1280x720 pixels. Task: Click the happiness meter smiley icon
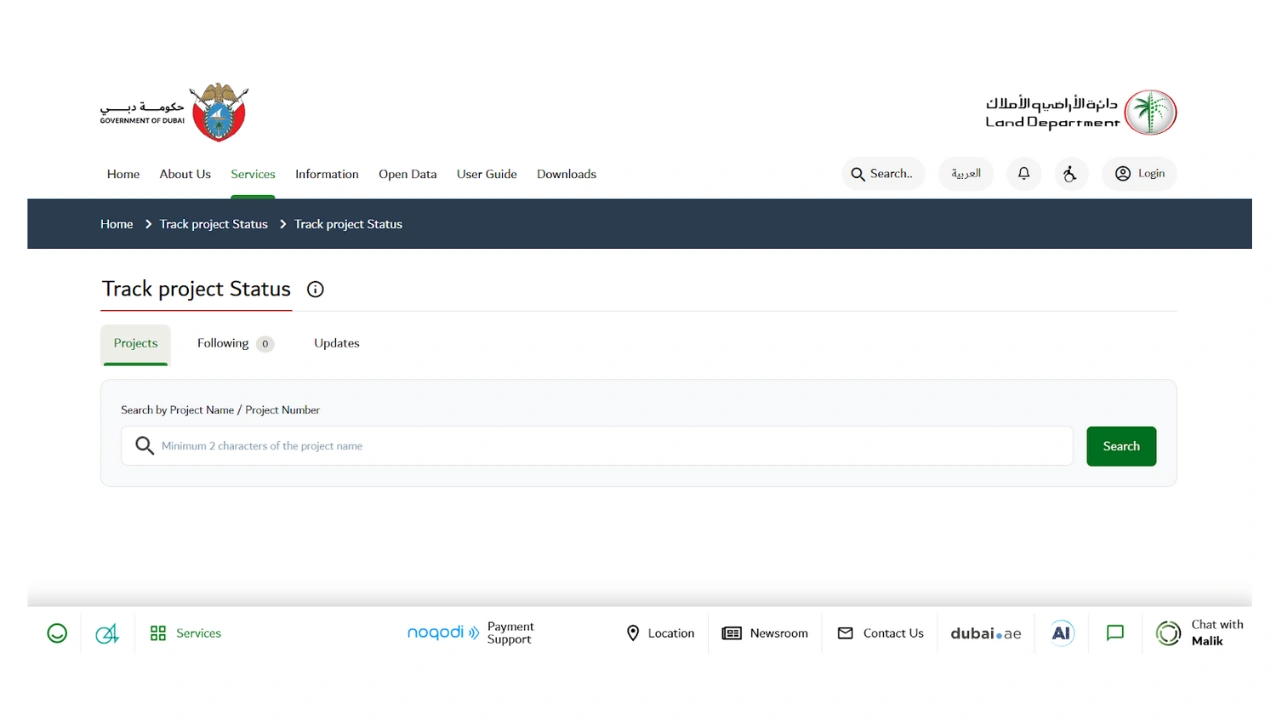pos(57,632)
